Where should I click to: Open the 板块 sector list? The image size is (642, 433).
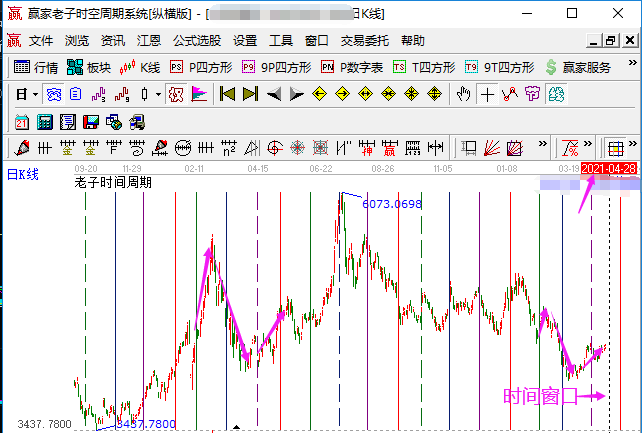(88, 67)
